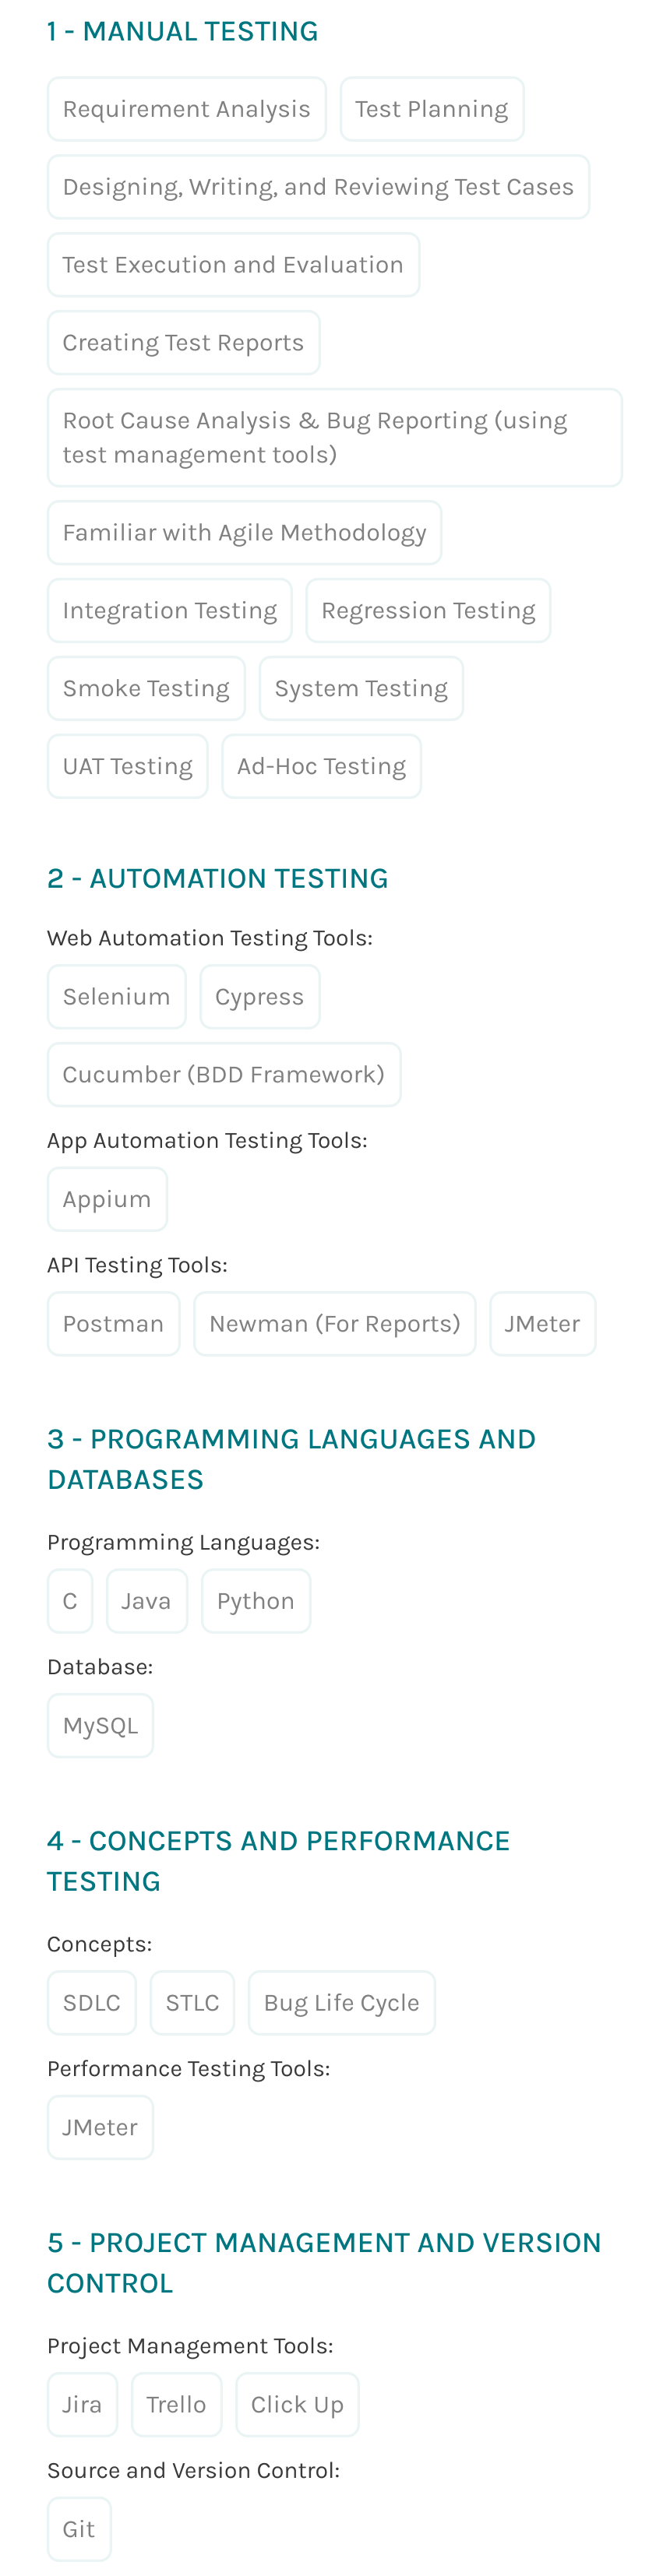670x2576 pixels.
Task: Select the Test Planning tag
Action: 431,109
